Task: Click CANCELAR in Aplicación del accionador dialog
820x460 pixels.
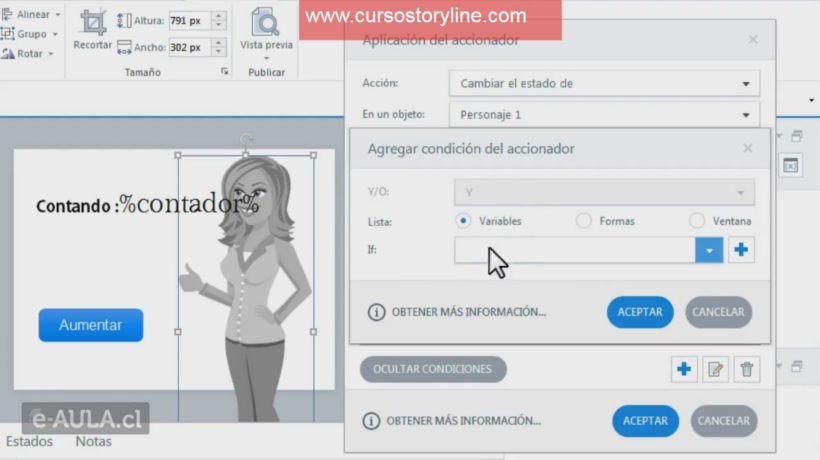Action: 724,421
